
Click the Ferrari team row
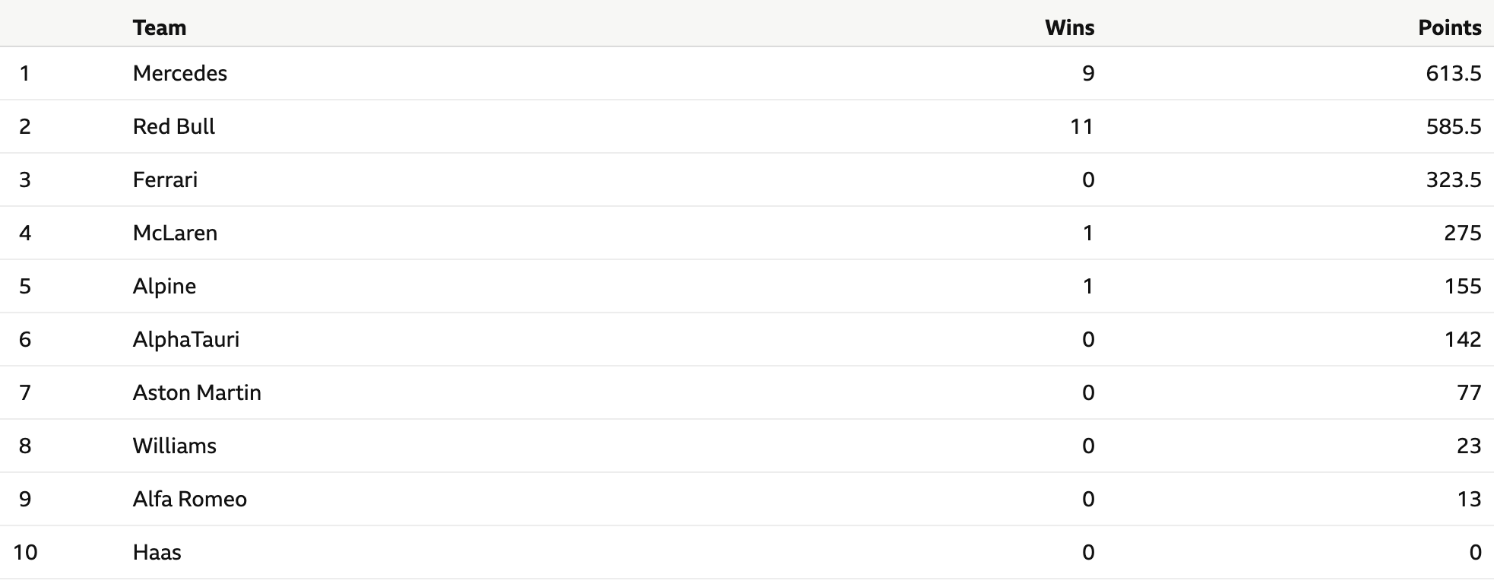pos(750,180)
